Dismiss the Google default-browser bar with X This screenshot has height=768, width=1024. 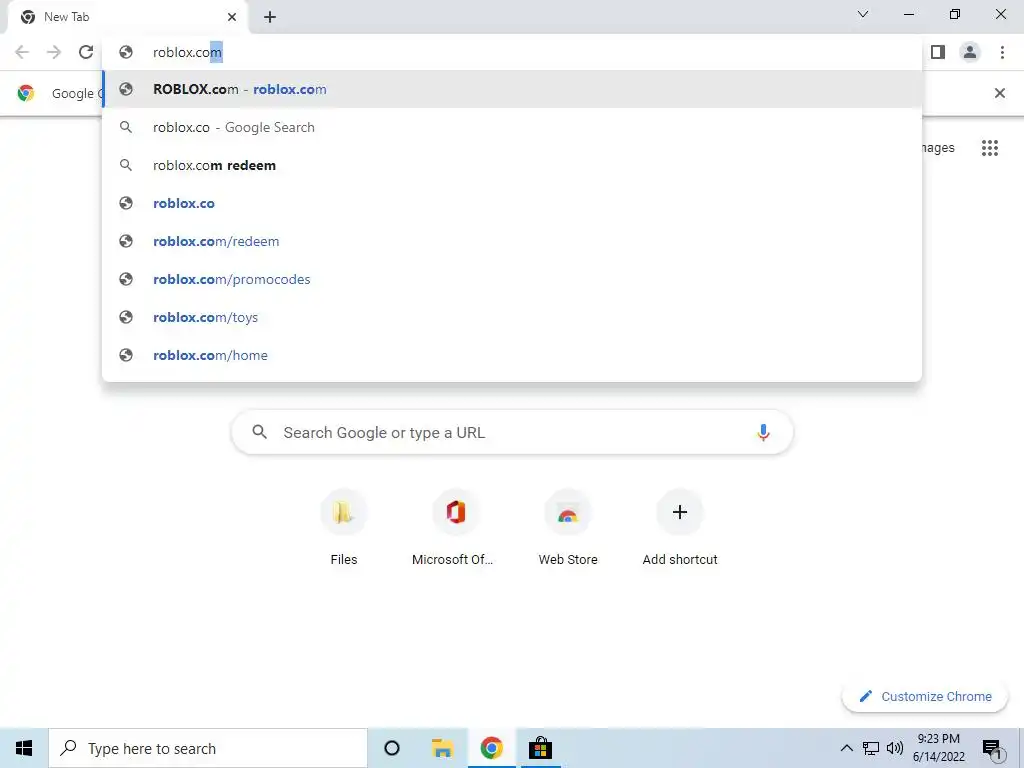999,93
